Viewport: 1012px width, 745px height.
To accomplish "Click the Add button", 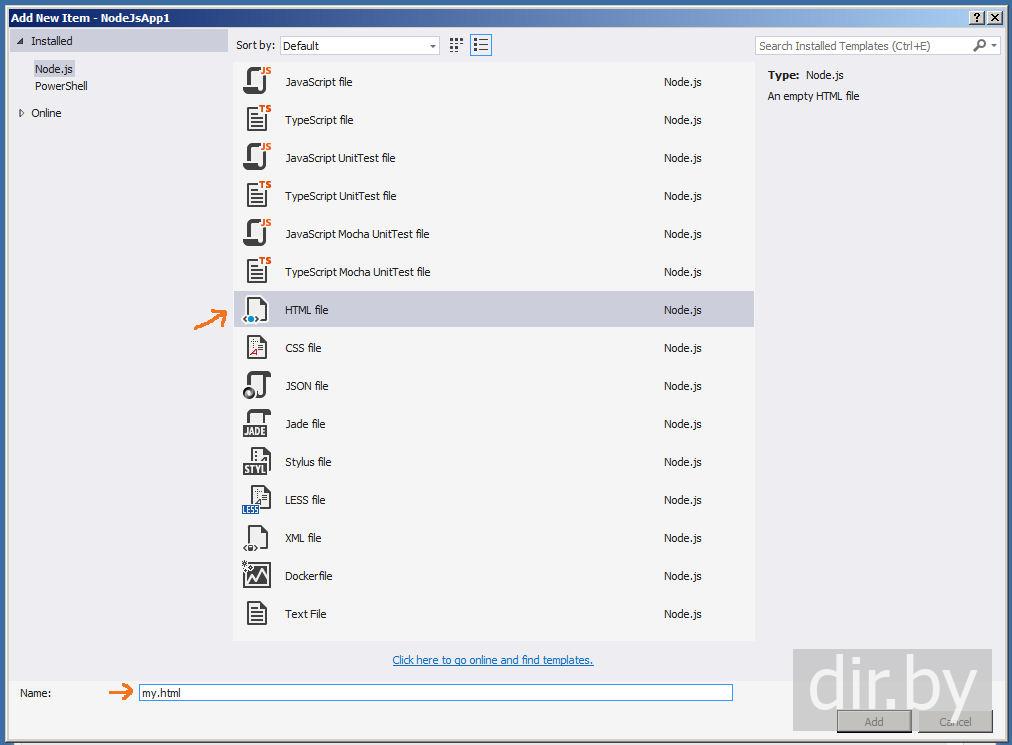I will pyautogui.click(x=874, y=722).
